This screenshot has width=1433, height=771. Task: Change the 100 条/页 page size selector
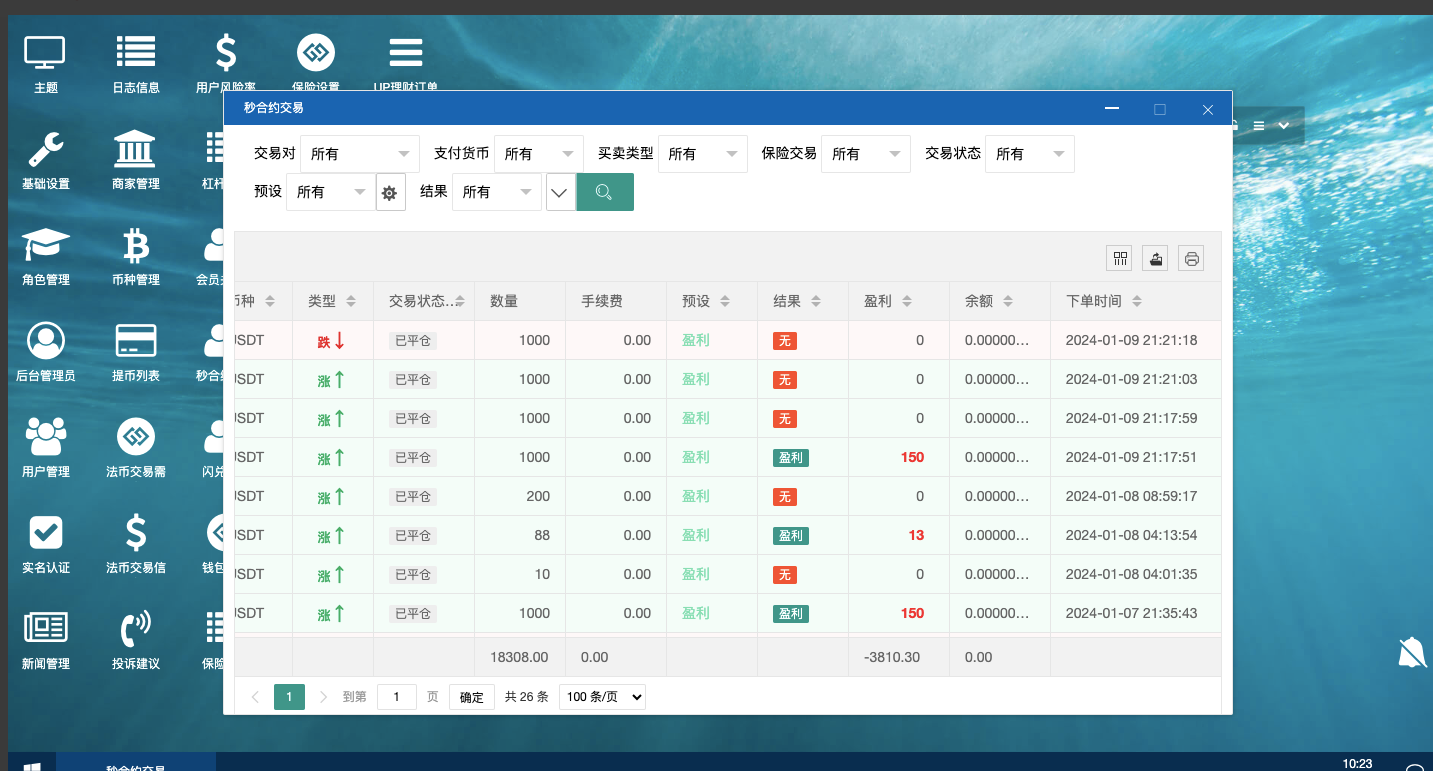coord(601,697)
